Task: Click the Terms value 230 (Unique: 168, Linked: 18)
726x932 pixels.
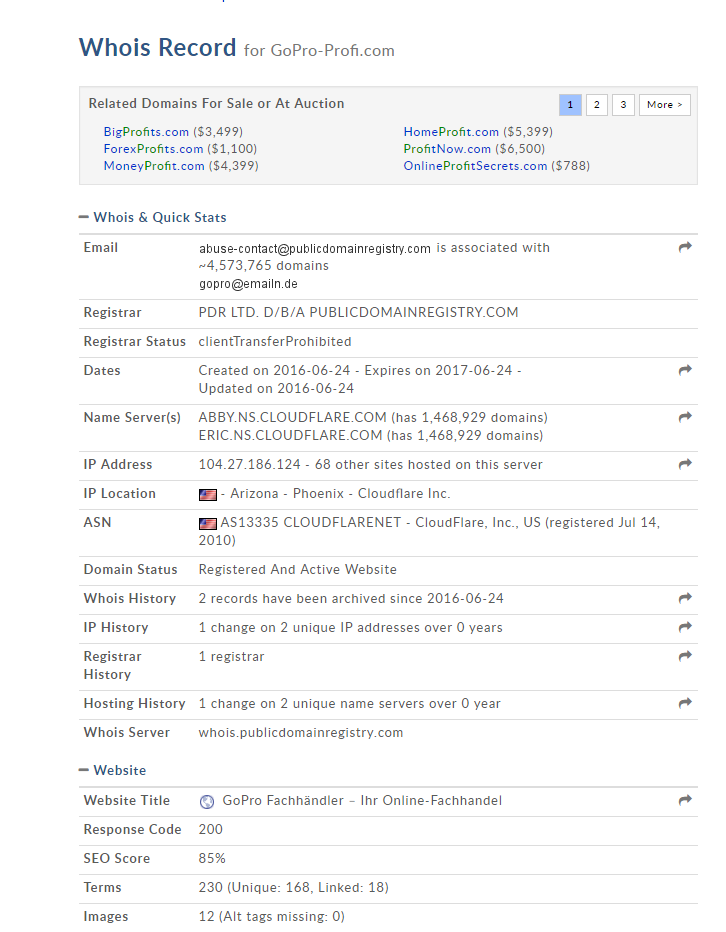Action: point(294,888)
